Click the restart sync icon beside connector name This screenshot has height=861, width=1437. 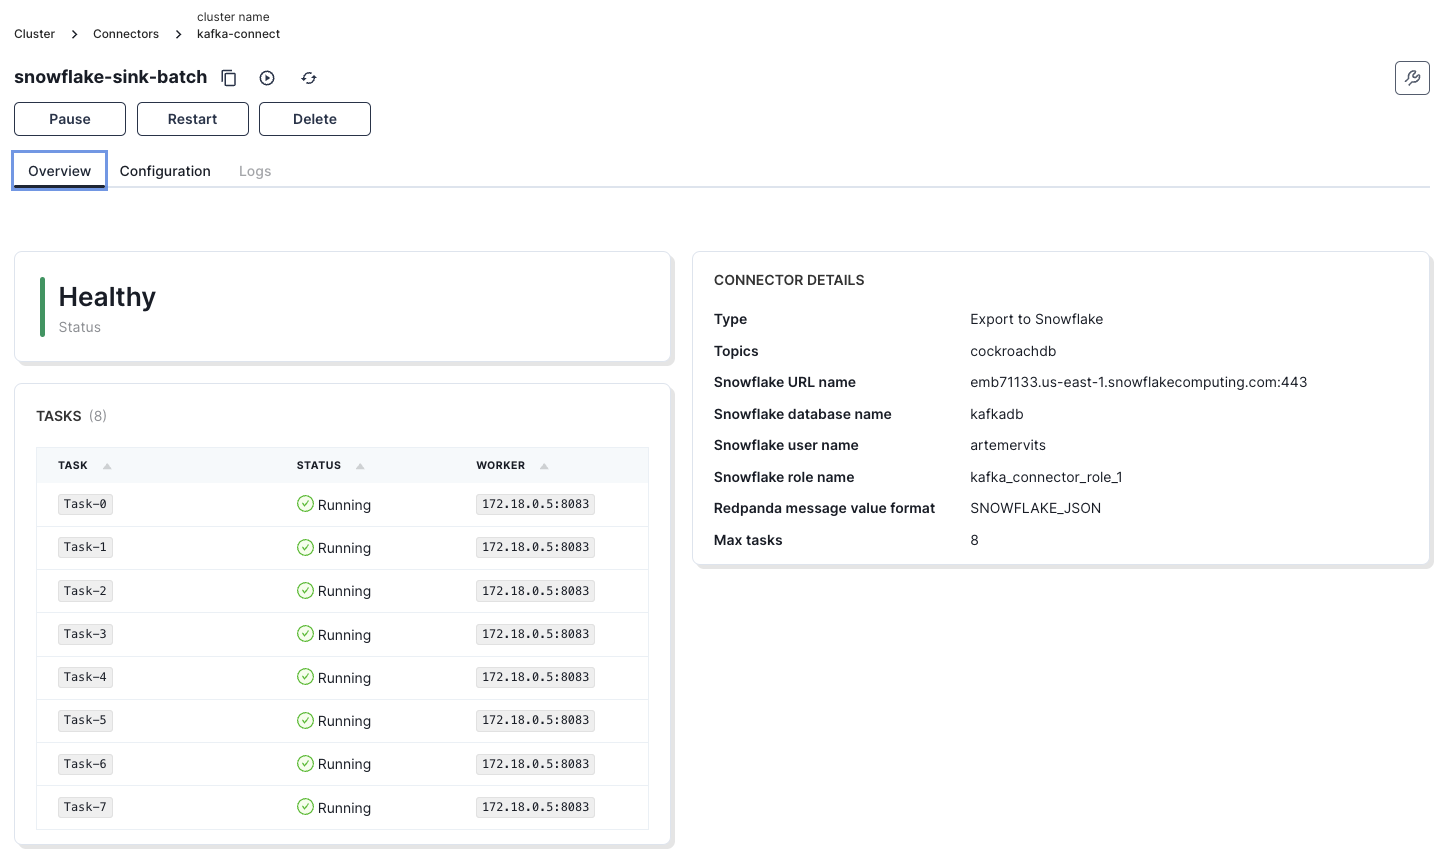tap(309, 78)
